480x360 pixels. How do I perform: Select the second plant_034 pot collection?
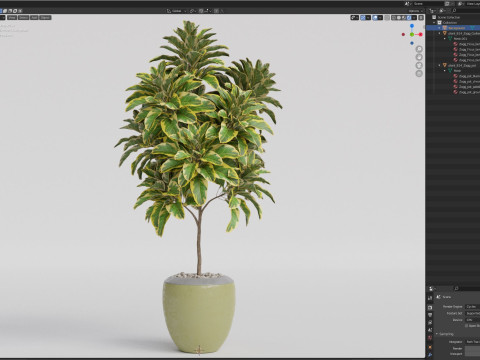461,65
